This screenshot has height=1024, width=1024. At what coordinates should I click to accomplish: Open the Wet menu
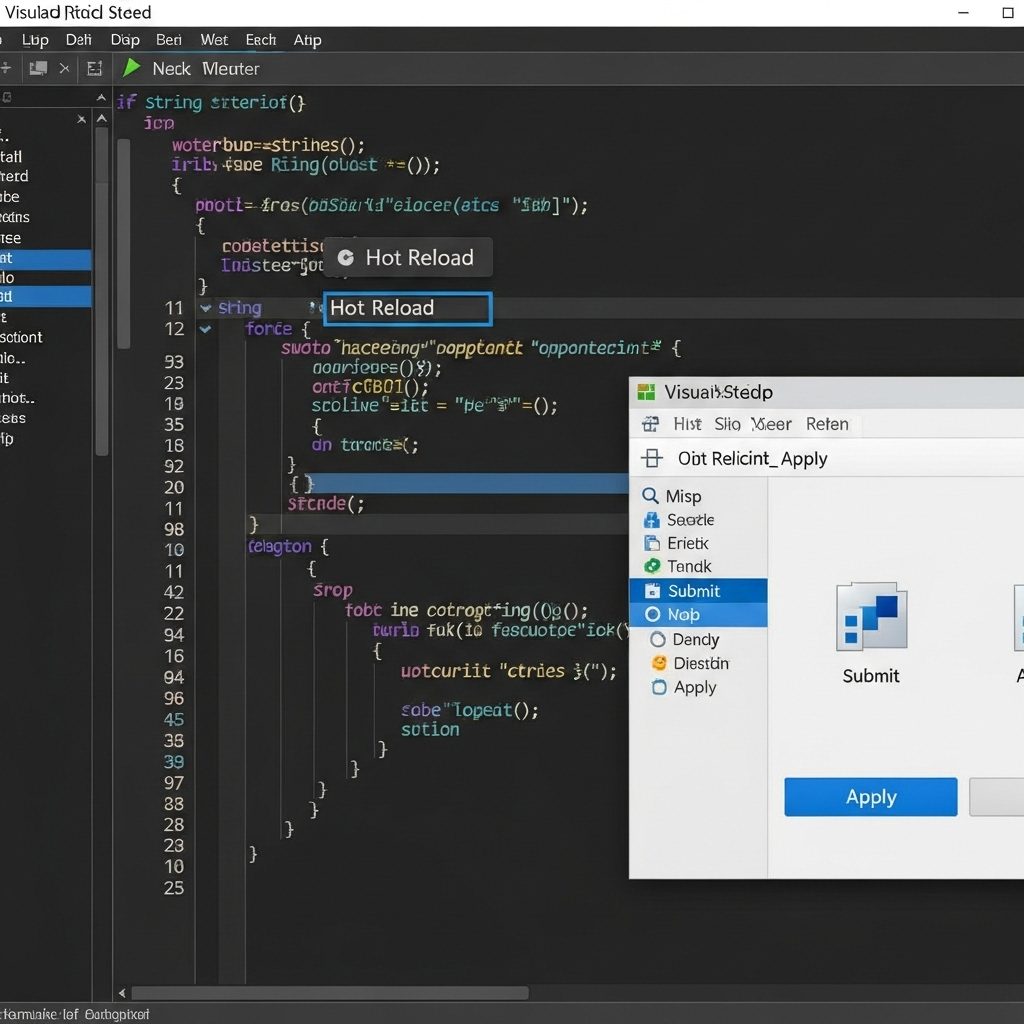pyautogui.click(x=213, y=40)
